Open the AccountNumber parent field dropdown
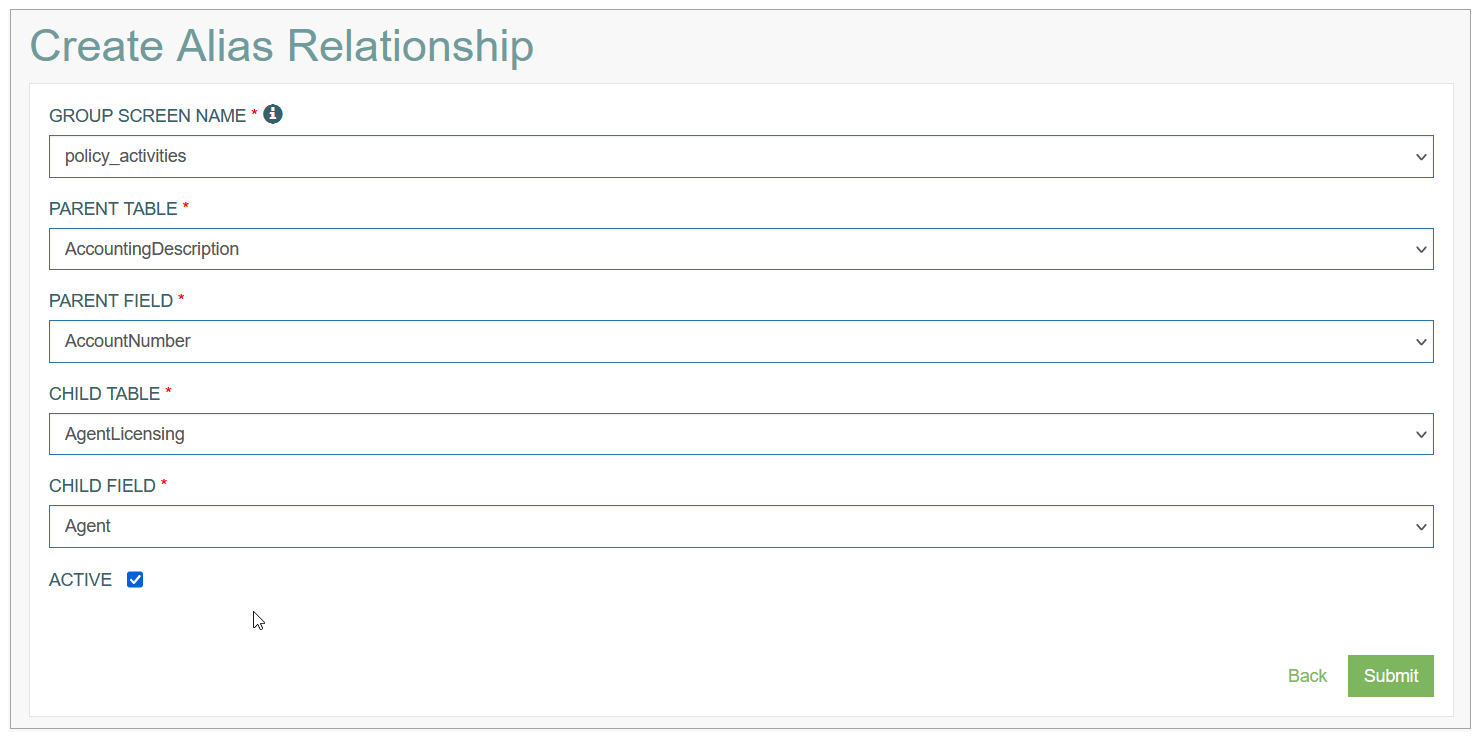This screenshot has width=1480, height=740. 741,341
